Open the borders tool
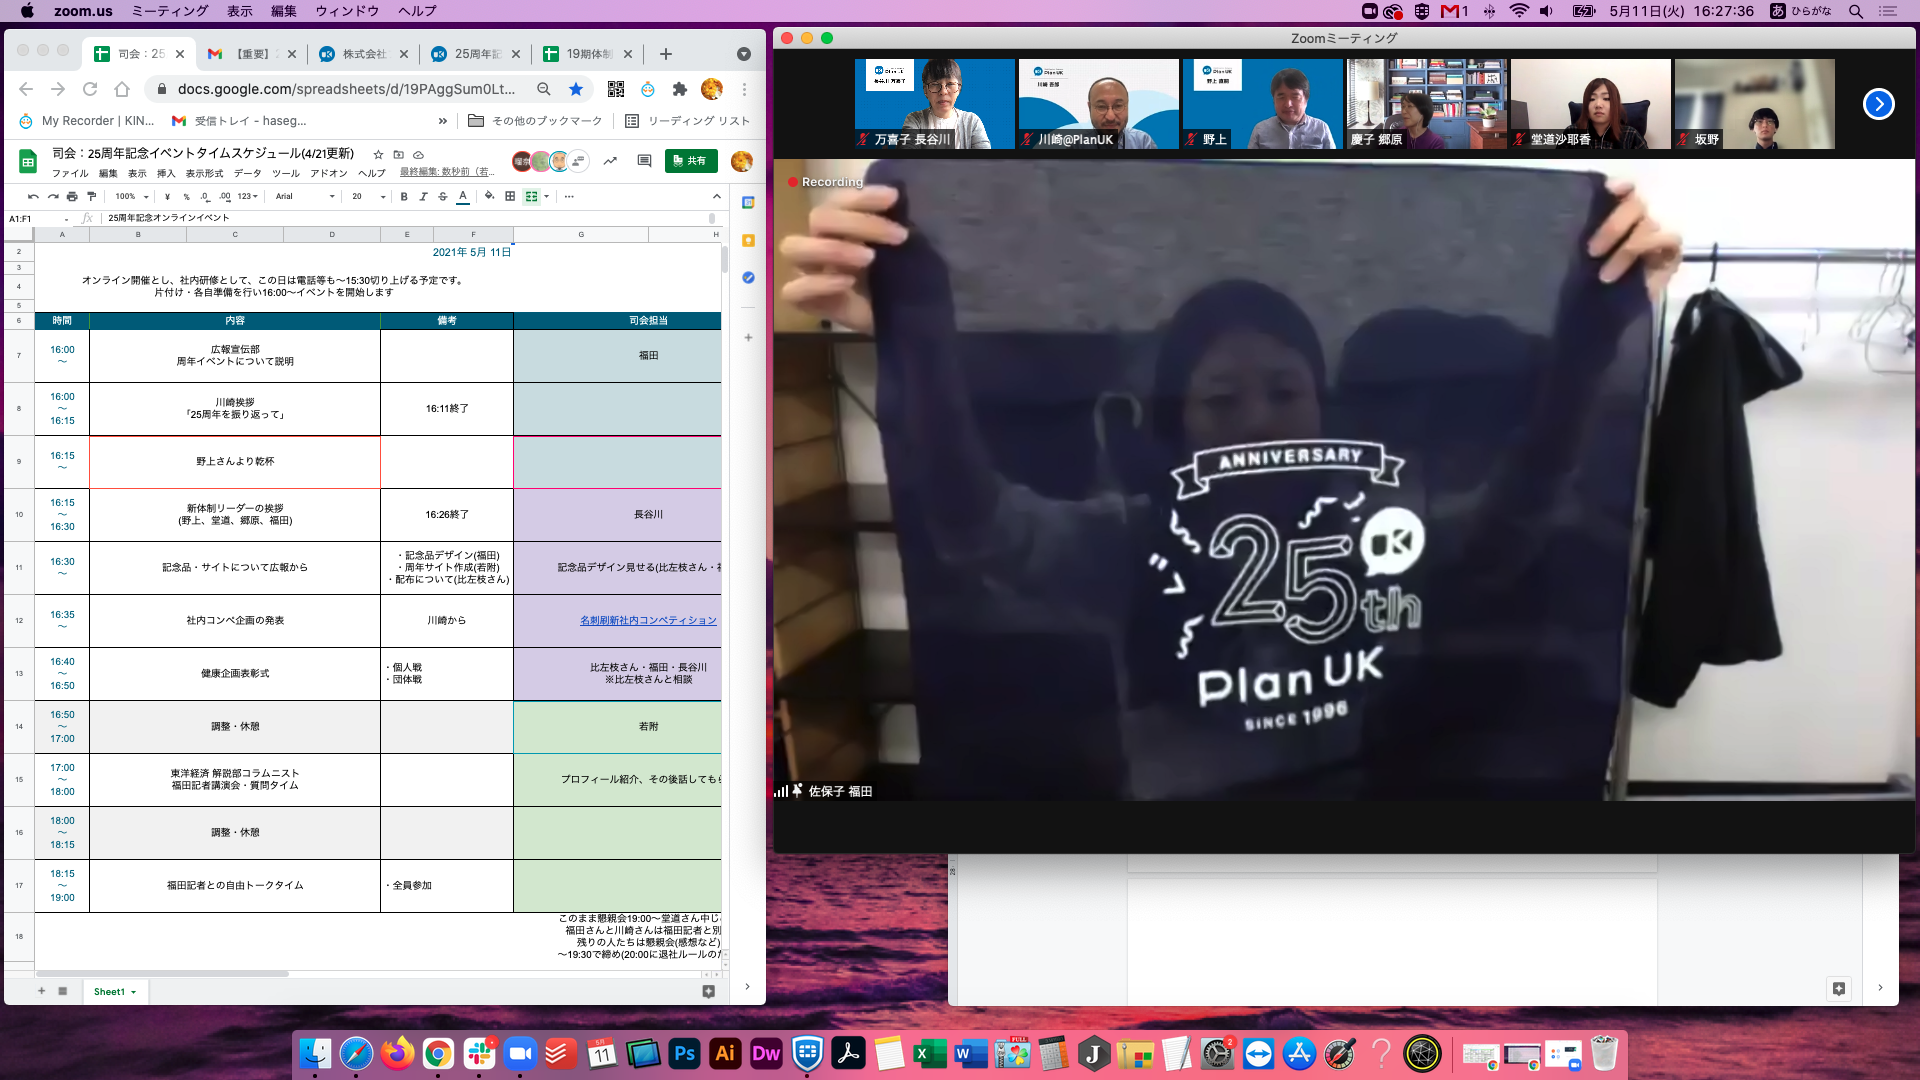1920x1080 pixels. pyautogui.click(x=510, y=196)
